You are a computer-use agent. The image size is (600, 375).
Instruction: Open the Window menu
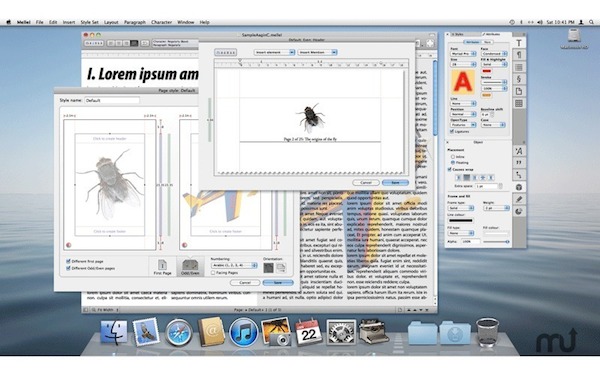[186, 22]
